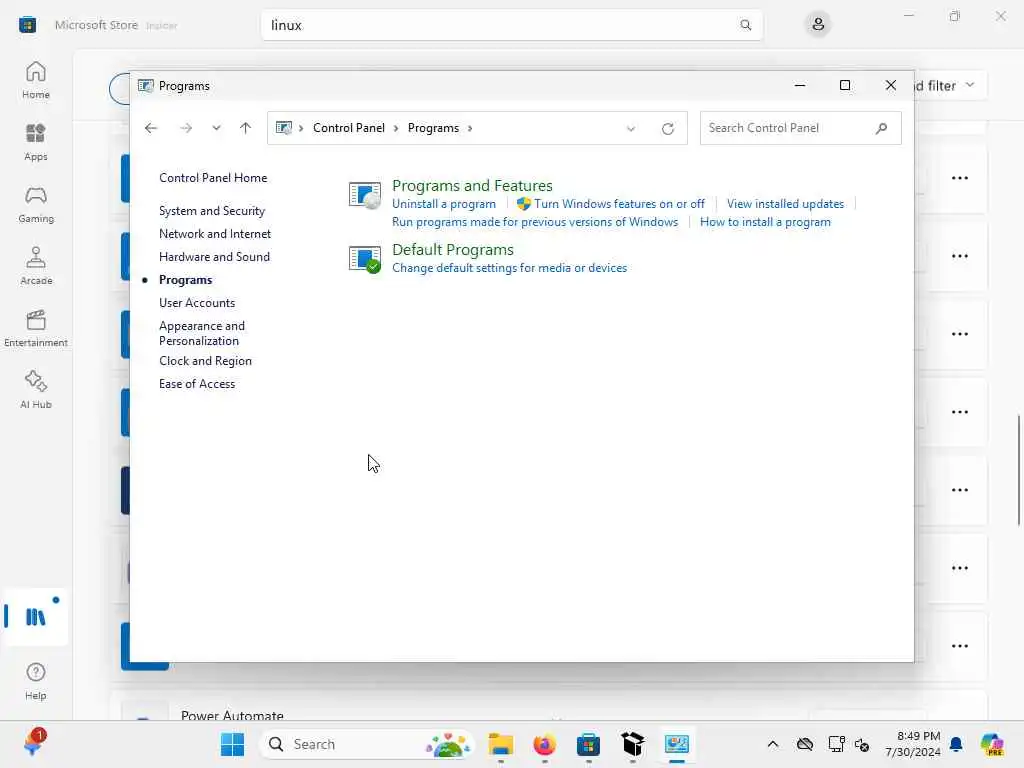This screenshot has height=768, width=1024.
Task: Click Run programs made for previous versions
Action: pyautogui.click(x=535, y=222)
